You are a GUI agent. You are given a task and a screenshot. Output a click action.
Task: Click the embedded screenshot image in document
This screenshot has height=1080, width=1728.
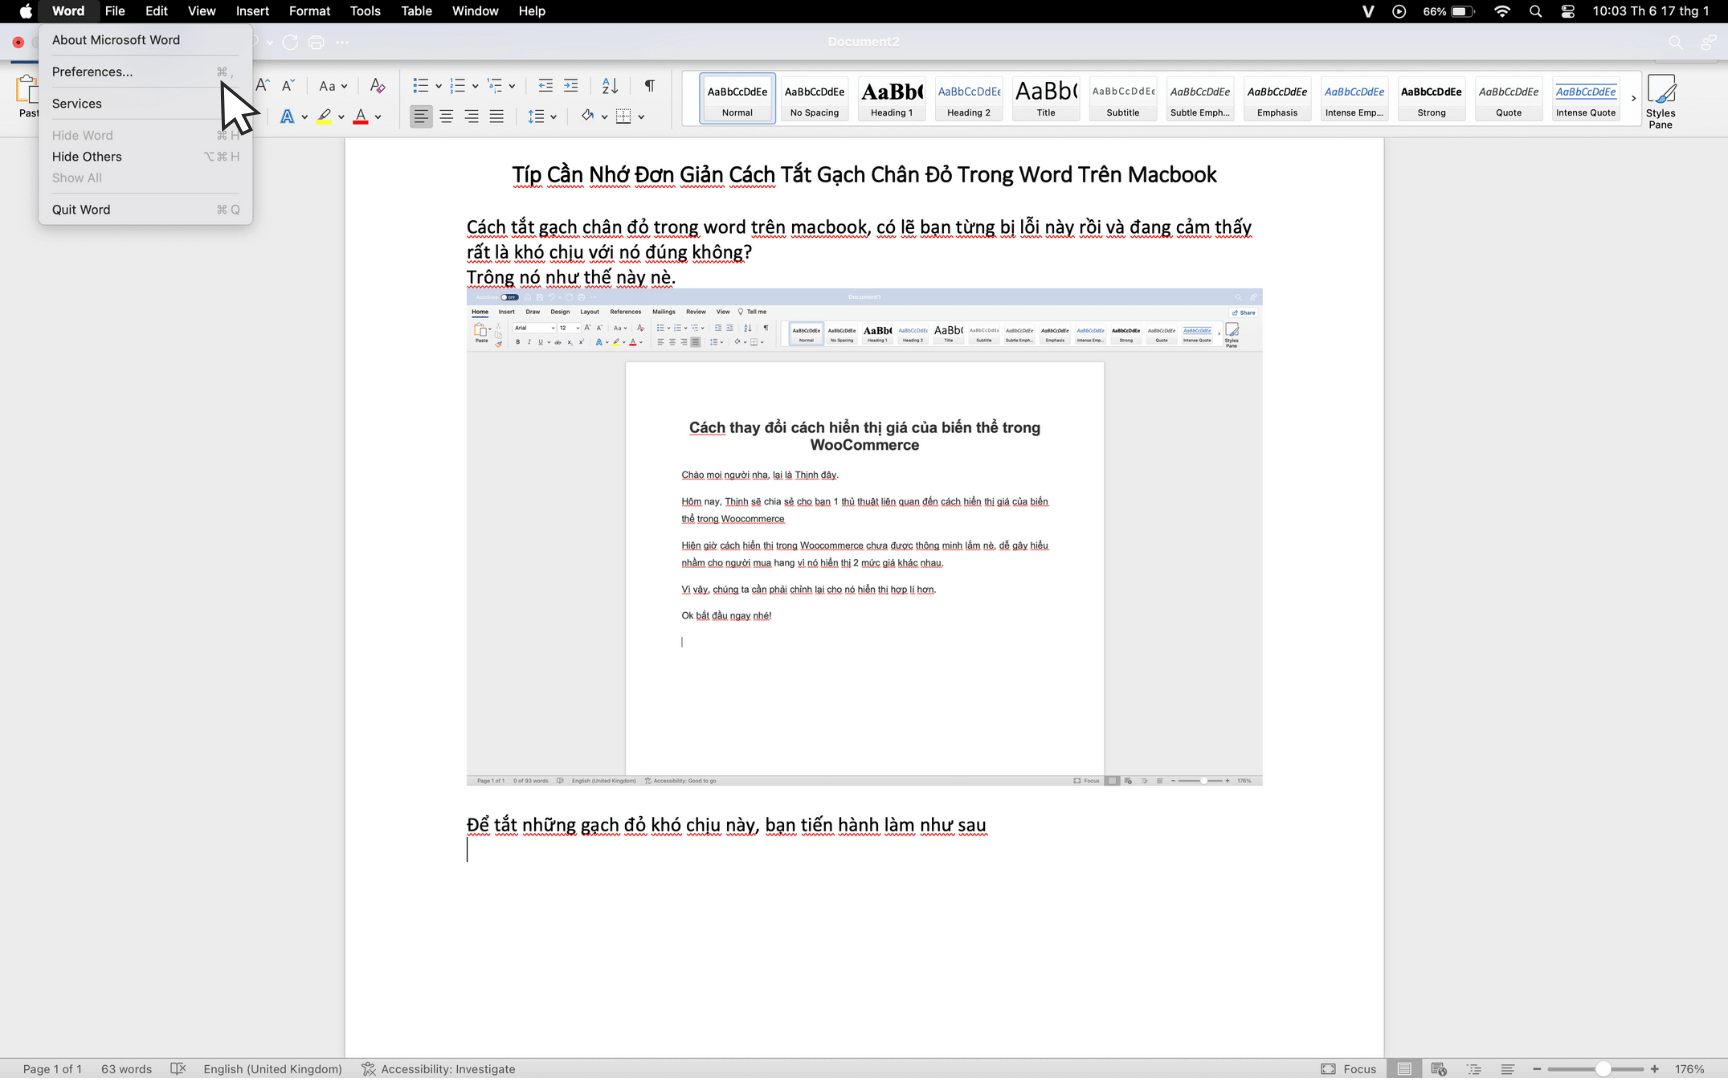(864, 537)
